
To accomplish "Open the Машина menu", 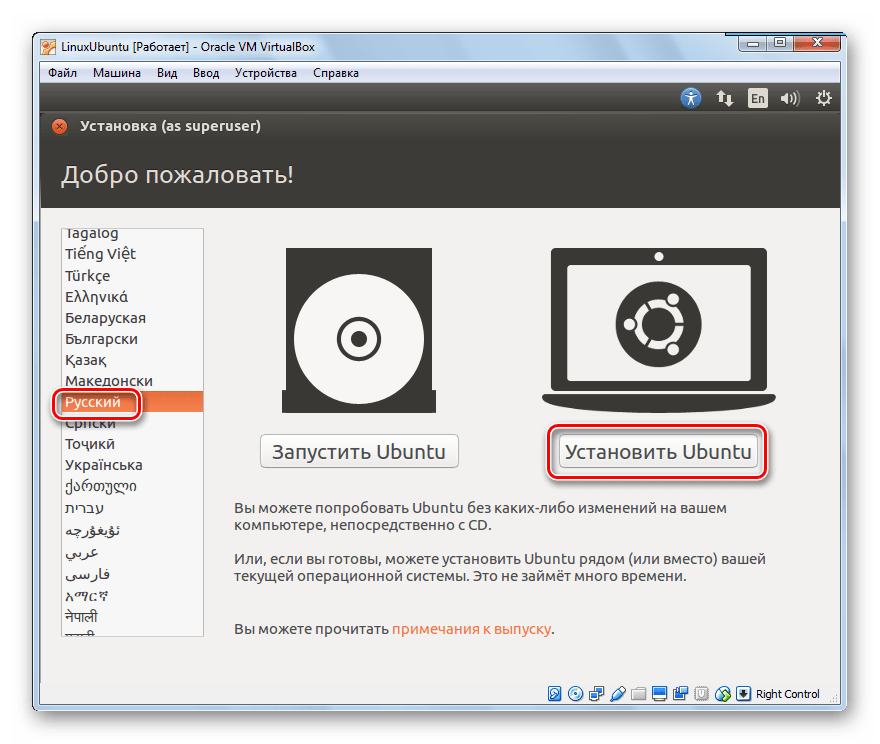I will [x=117, y=73].
